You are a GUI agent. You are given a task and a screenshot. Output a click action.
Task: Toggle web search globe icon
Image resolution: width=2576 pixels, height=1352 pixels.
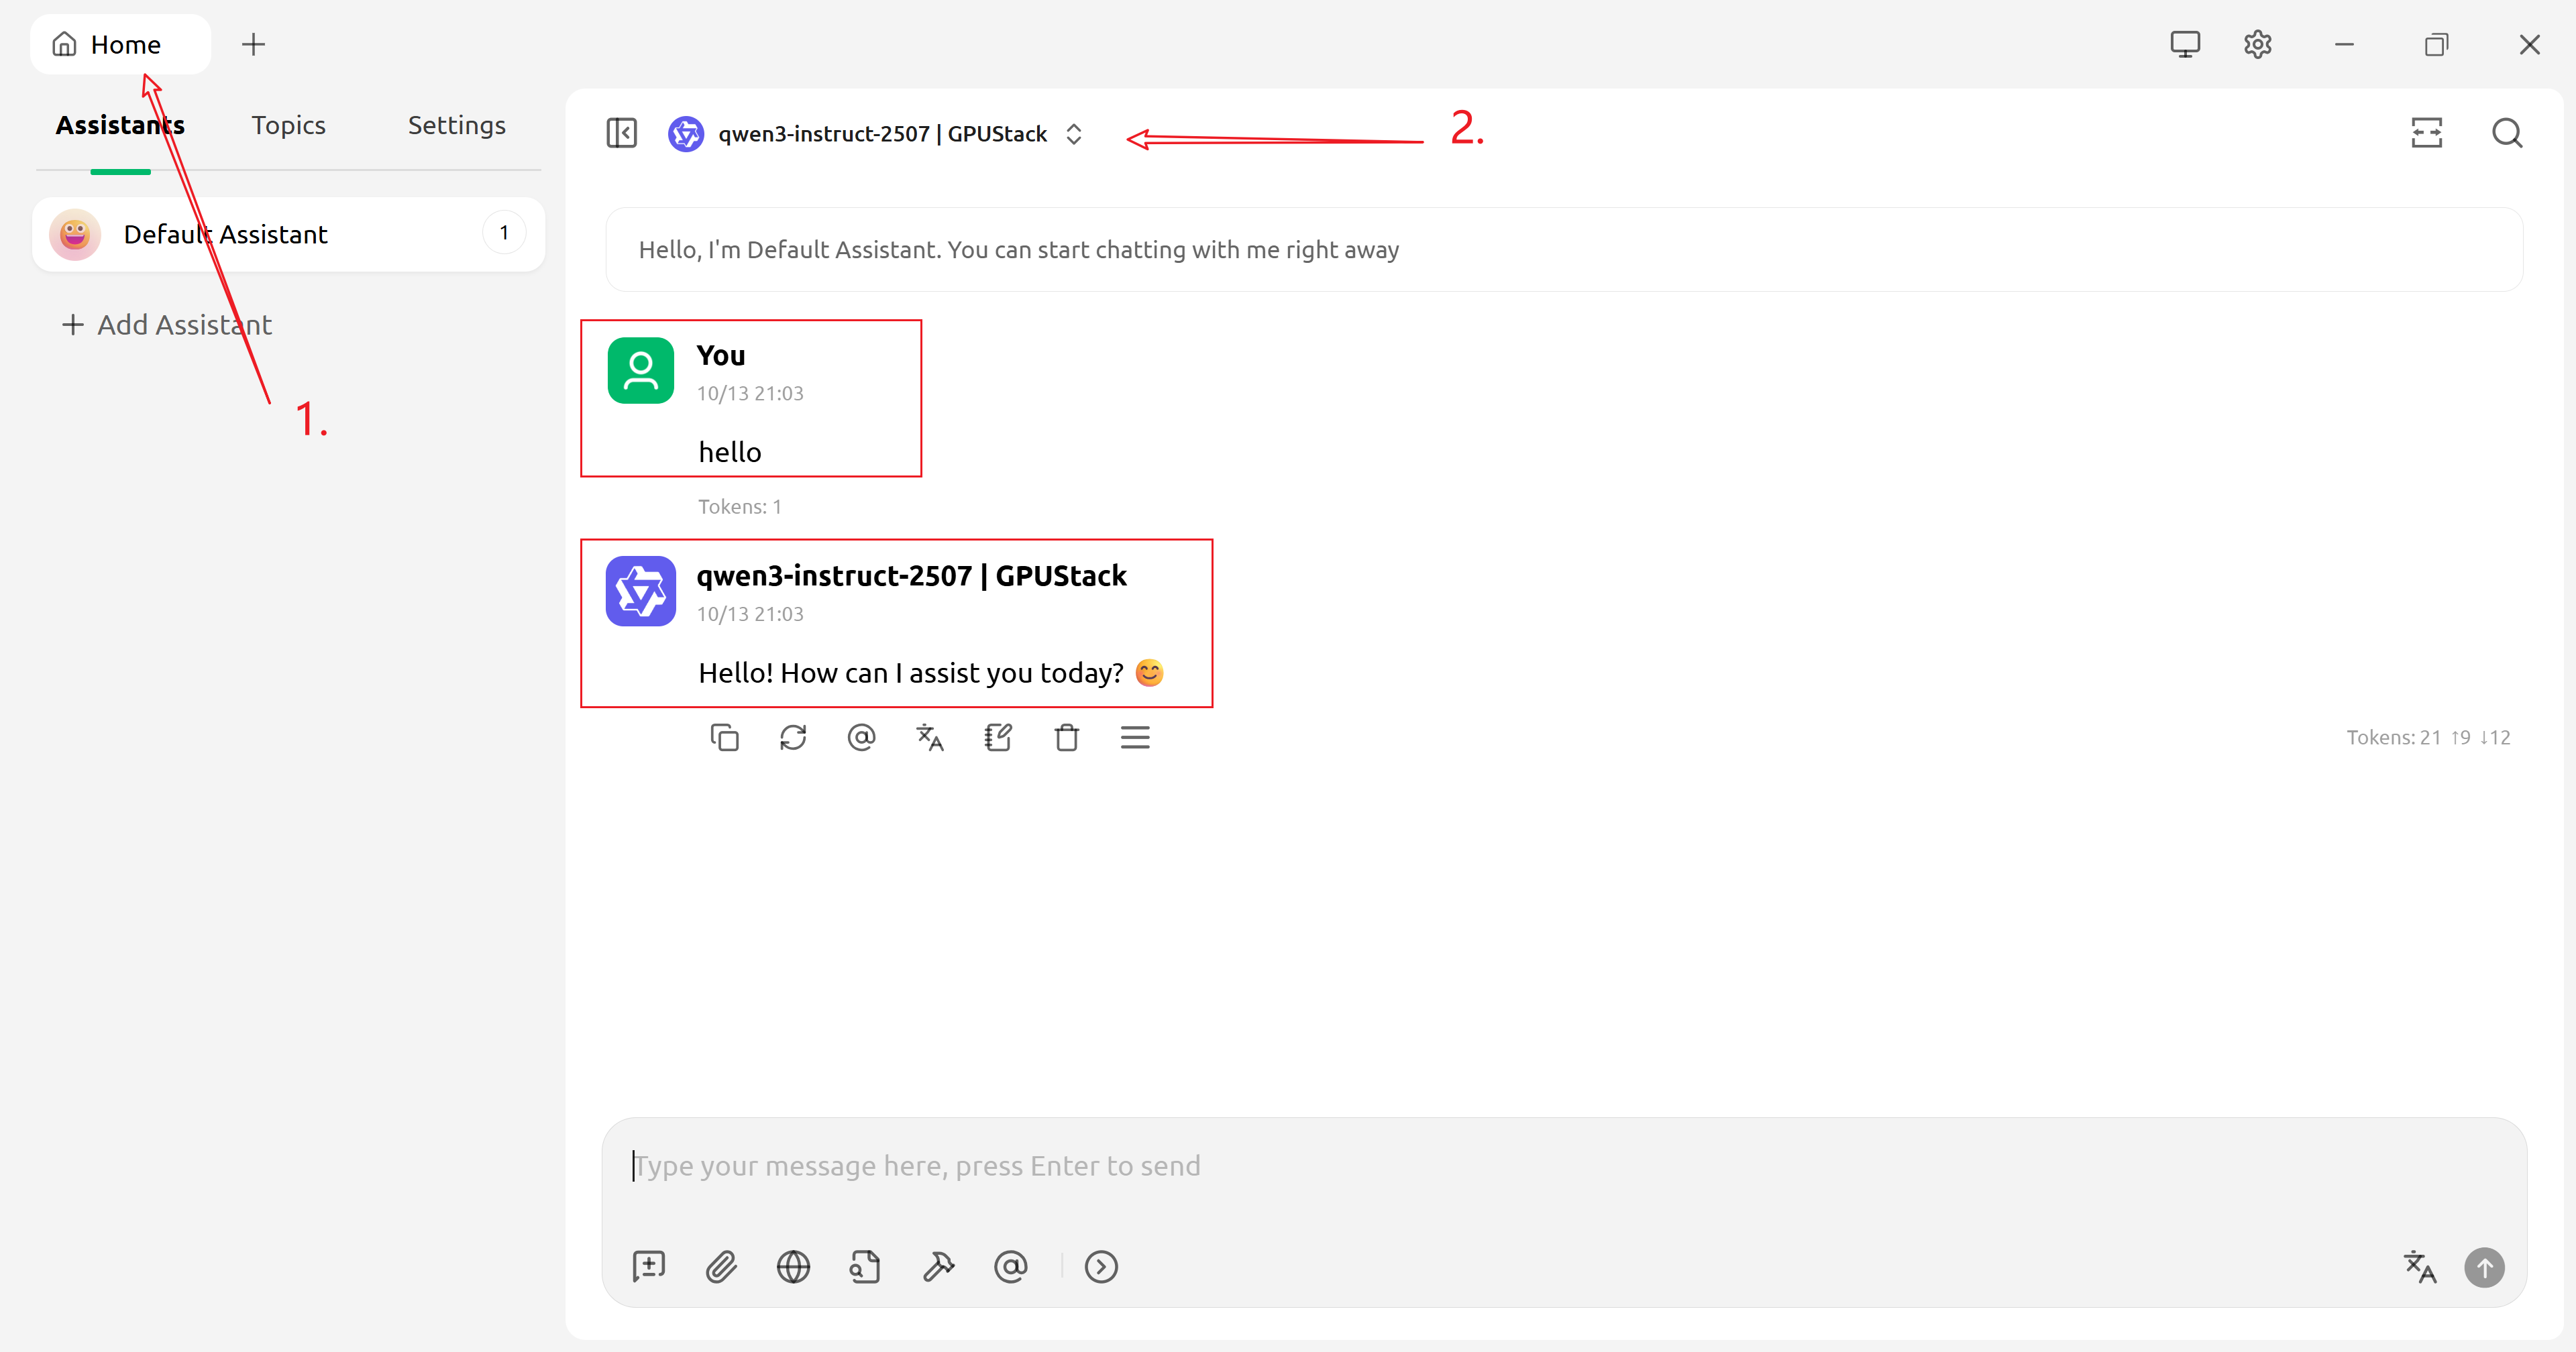pos(793,1267)
